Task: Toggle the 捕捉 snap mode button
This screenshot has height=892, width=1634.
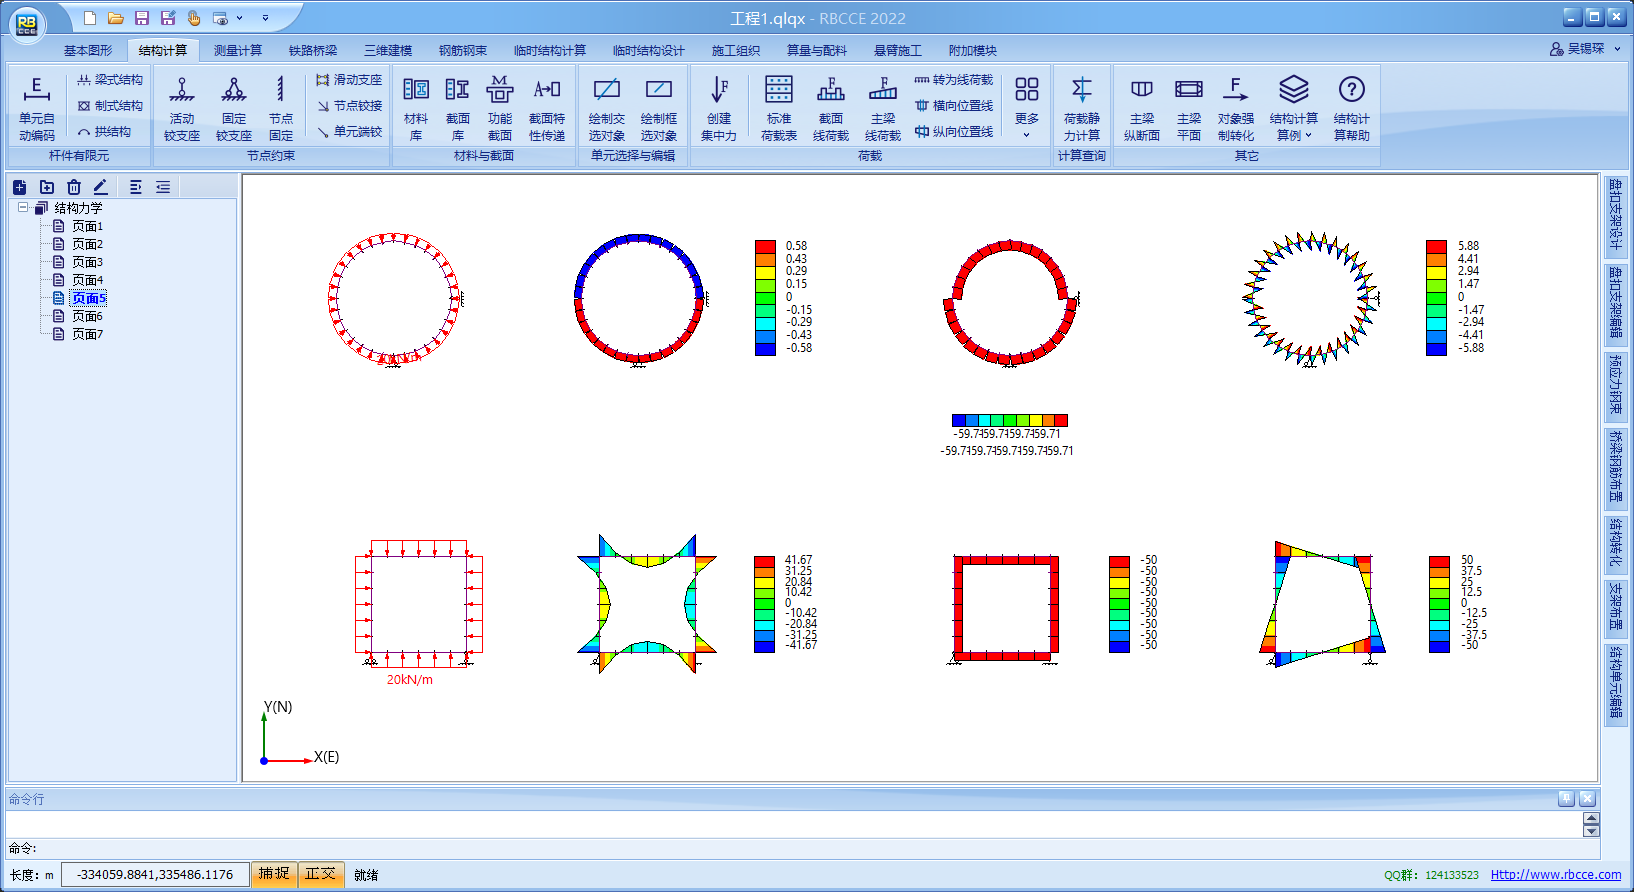Action: tap(274, 874)
